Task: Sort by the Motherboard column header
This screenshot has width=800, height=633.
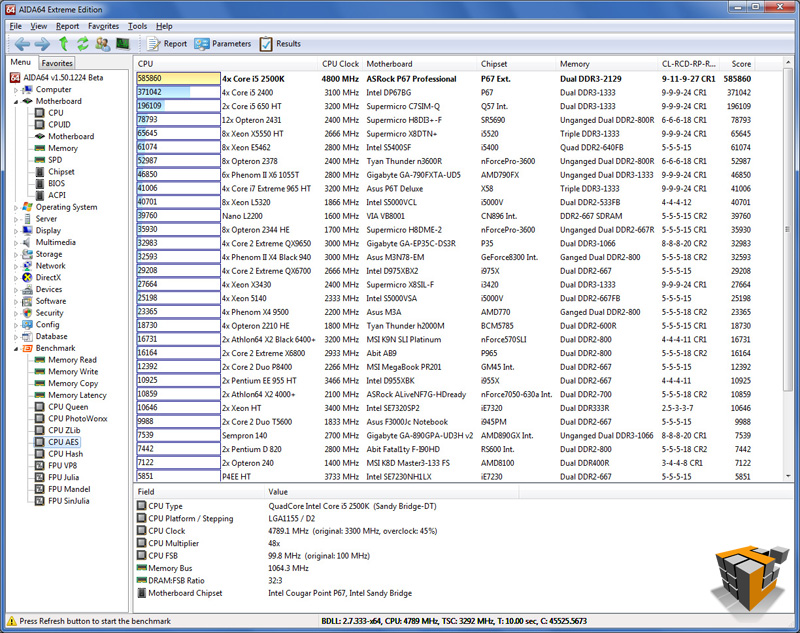Action: 420,64
